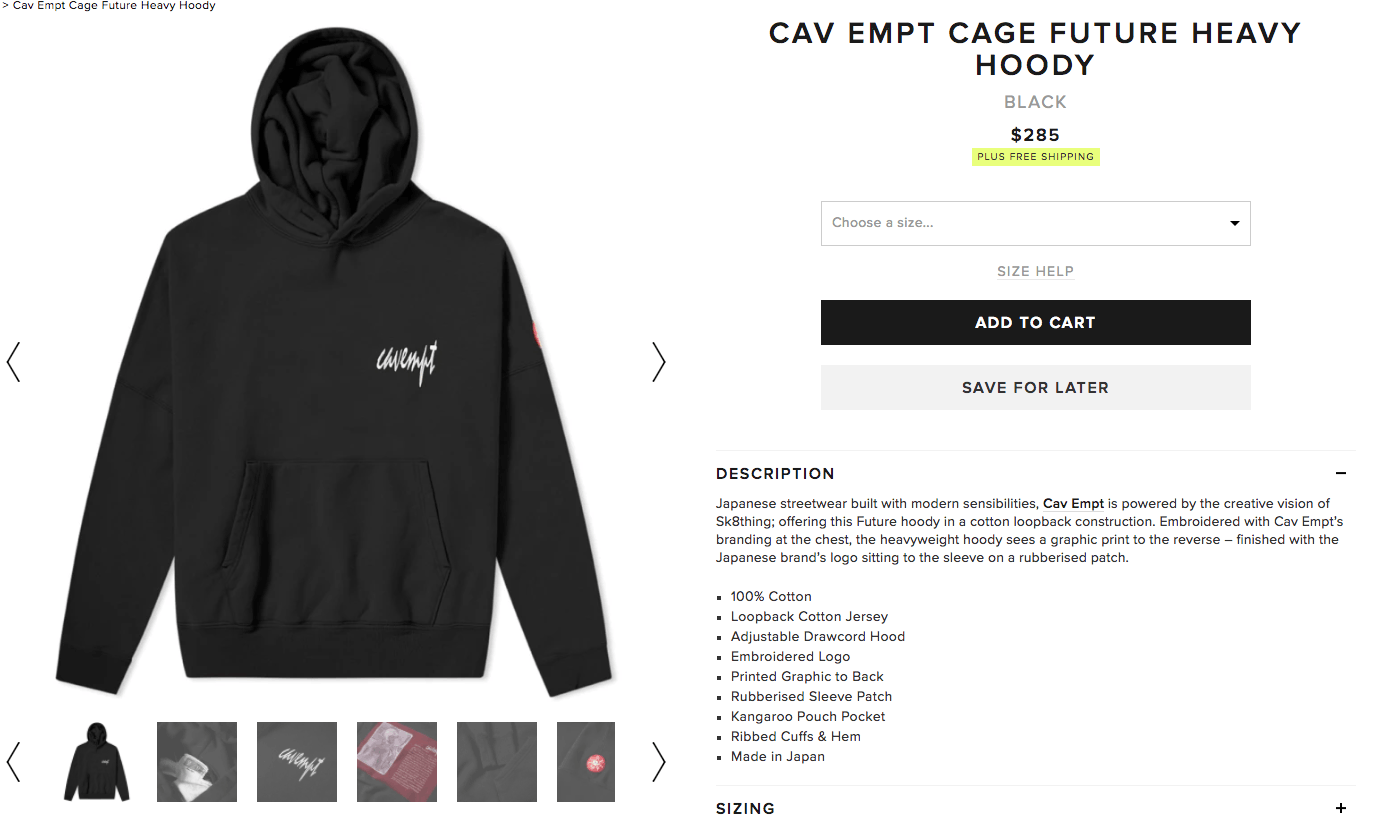Save this item for later
The width and height of the screenshot is (1373, 820).
pyautogui.click(x=1035, y=387)
